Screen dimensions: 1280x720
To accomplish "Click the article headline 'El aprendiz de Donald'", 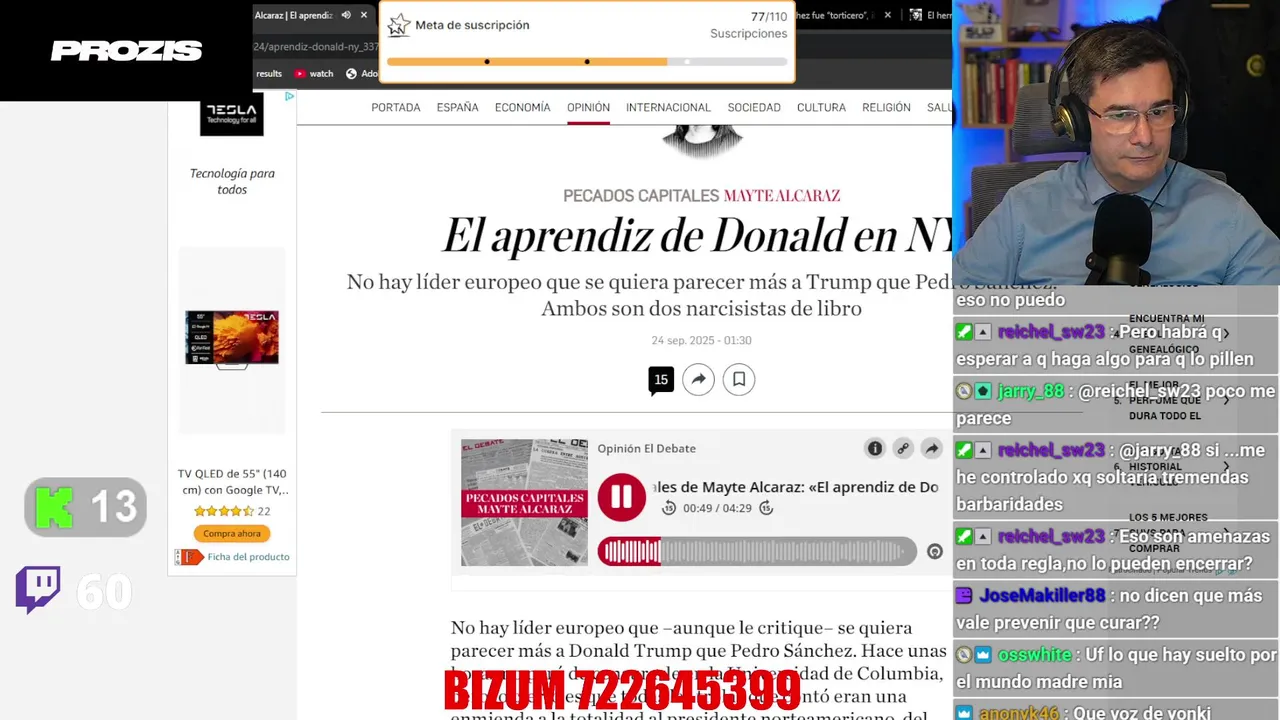I will click(697, 236).
